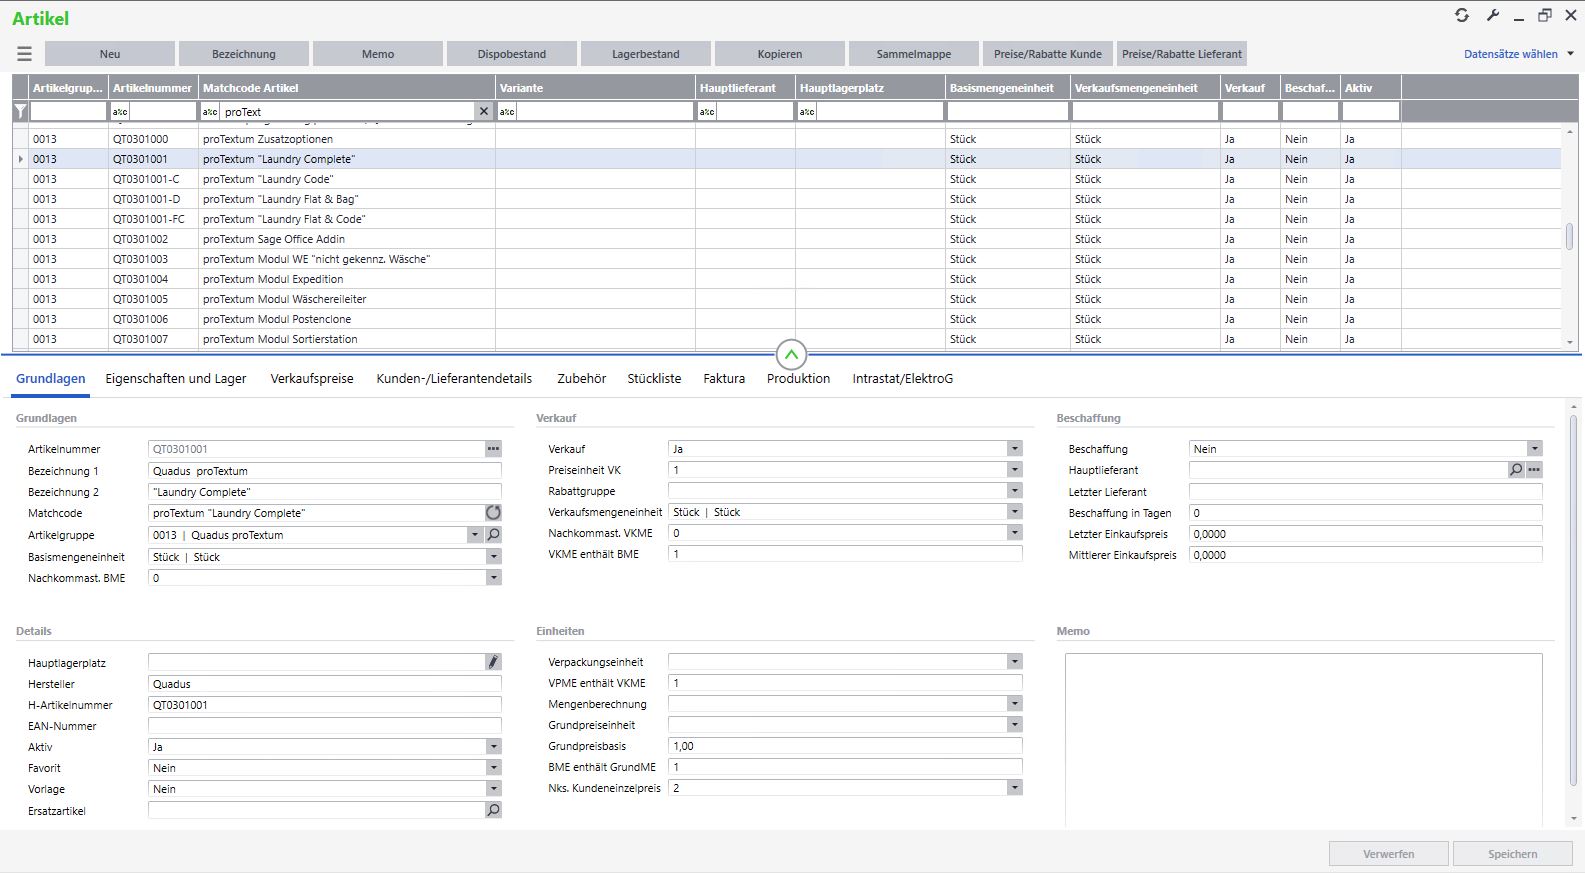The height and width of the screenshot is (874, 1585).
Task: Click the Neu button
Action: pos(110,54)
